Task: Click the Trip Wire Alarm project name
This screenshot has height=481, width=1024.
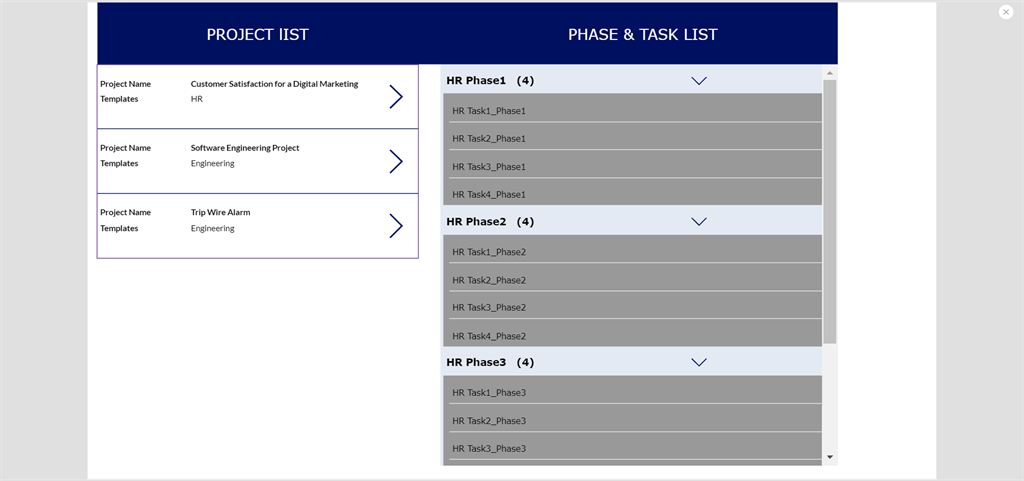Action: coord(220,212)
